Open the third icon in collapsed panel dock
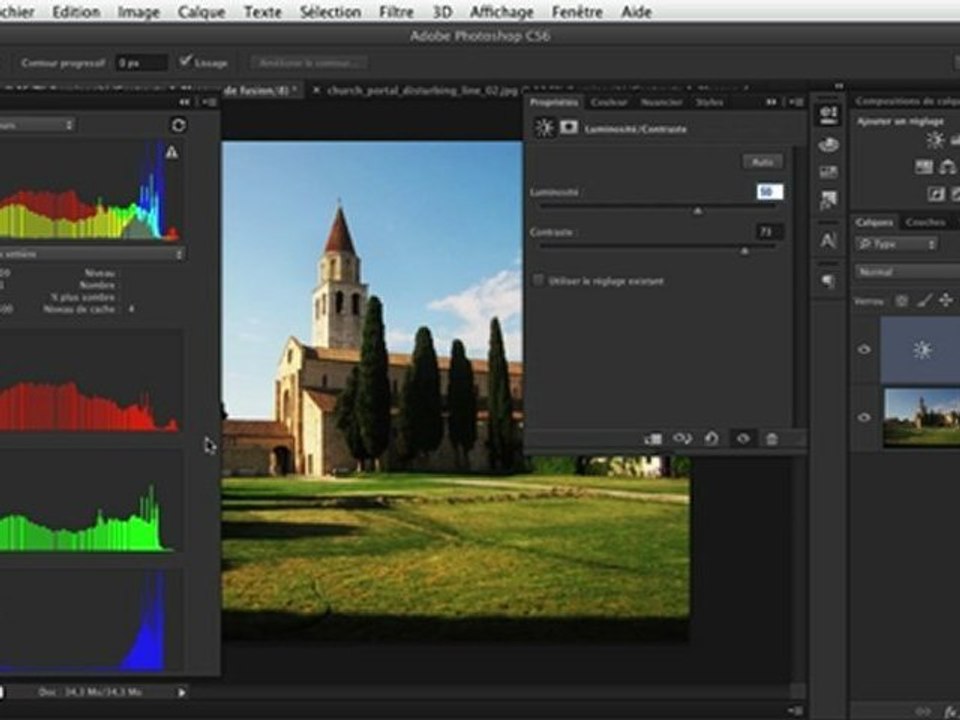Image resolution: width=960 pixels, height=720 pixels. coord(828,172)
